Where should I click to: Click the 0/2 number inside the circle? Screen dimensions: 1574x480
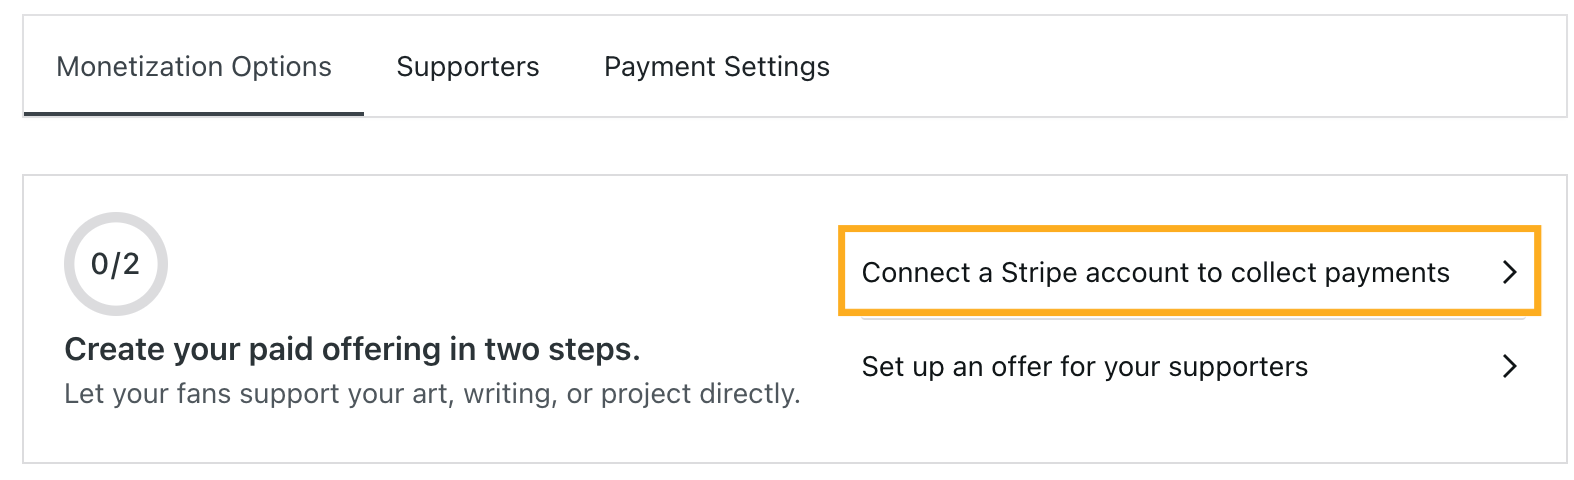click(116, 264)
